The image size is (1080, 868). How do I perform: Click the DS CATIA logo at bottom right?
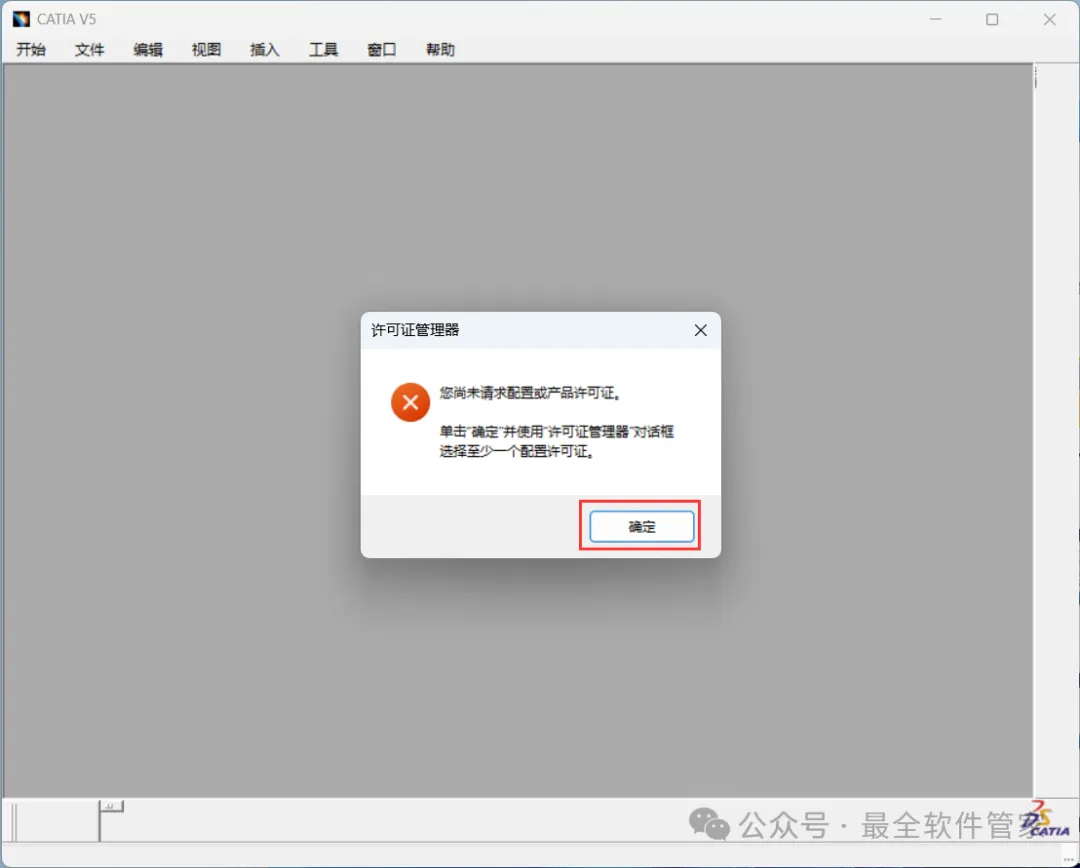1046,820
